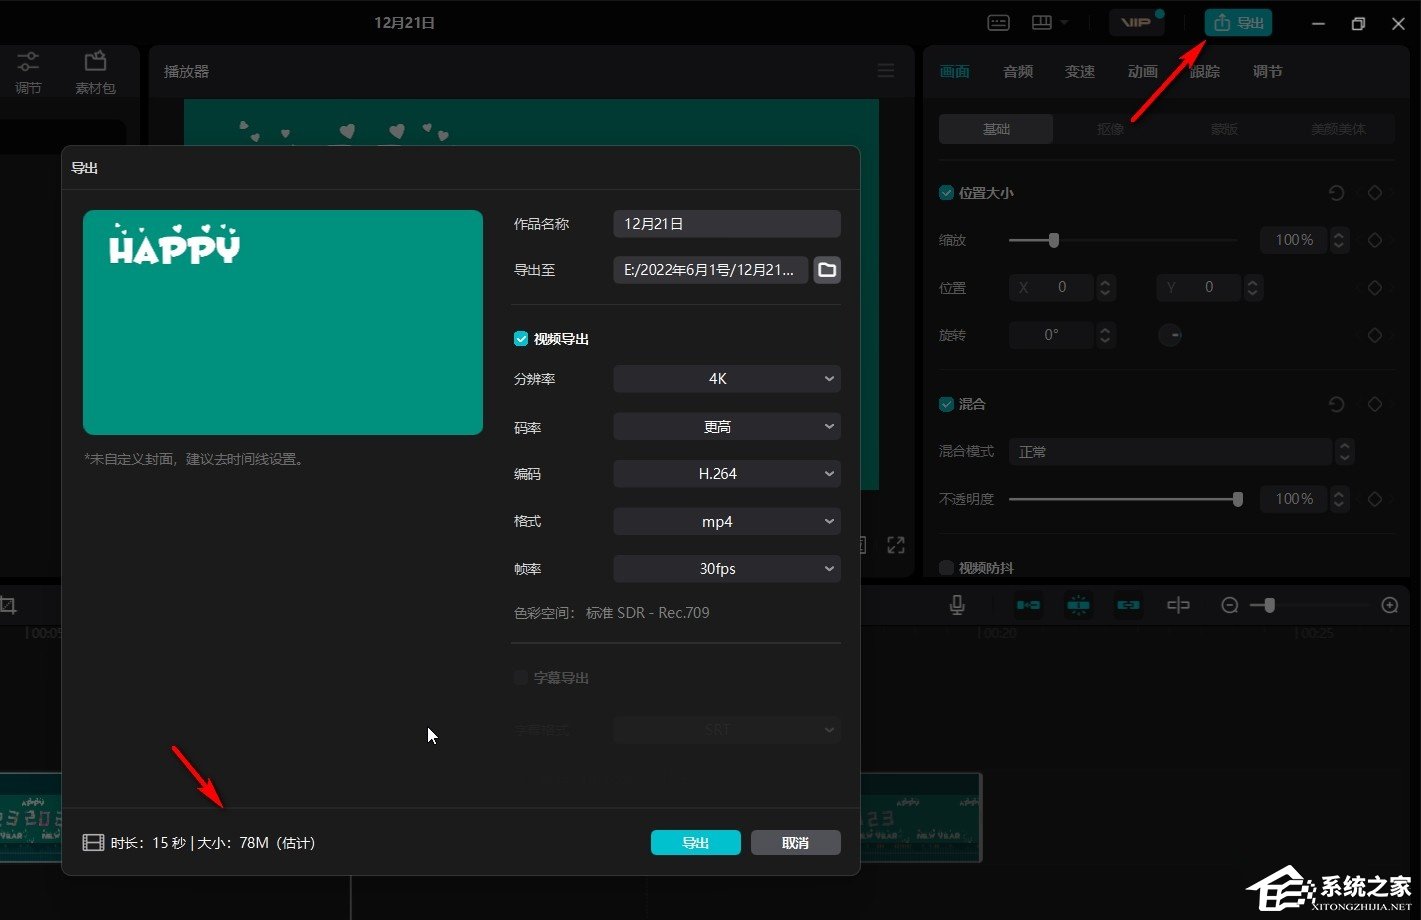This screenshot has width=1421, height=920.
Task: Click the 不透明度 slider handle
Action: [1238, 499]
